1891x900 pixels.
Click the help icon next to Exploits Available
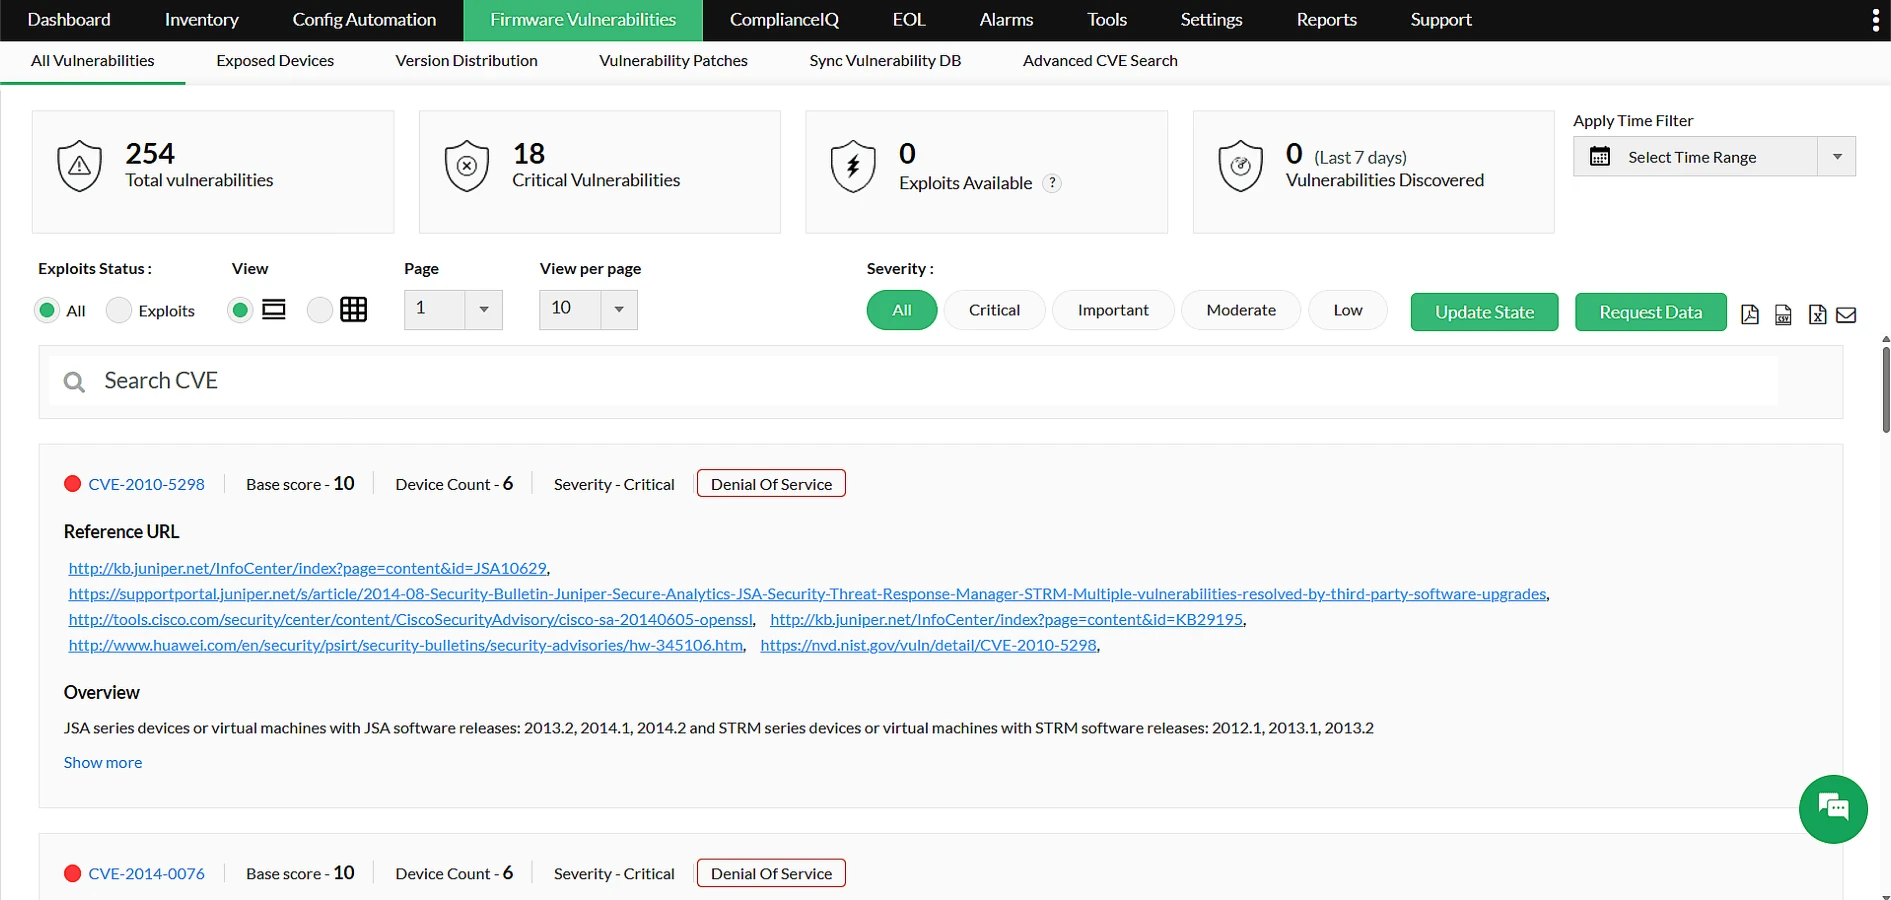point(1052,183)
